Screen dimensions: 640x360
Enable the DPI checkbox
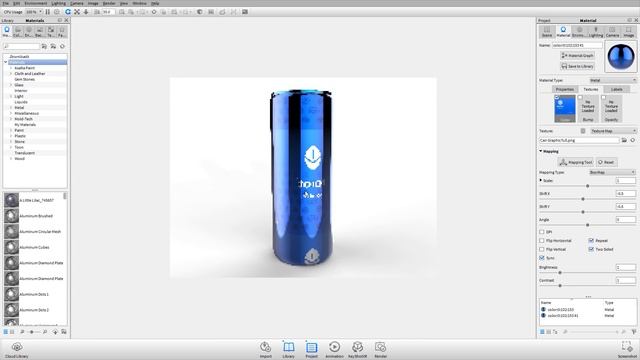[542, 232]
